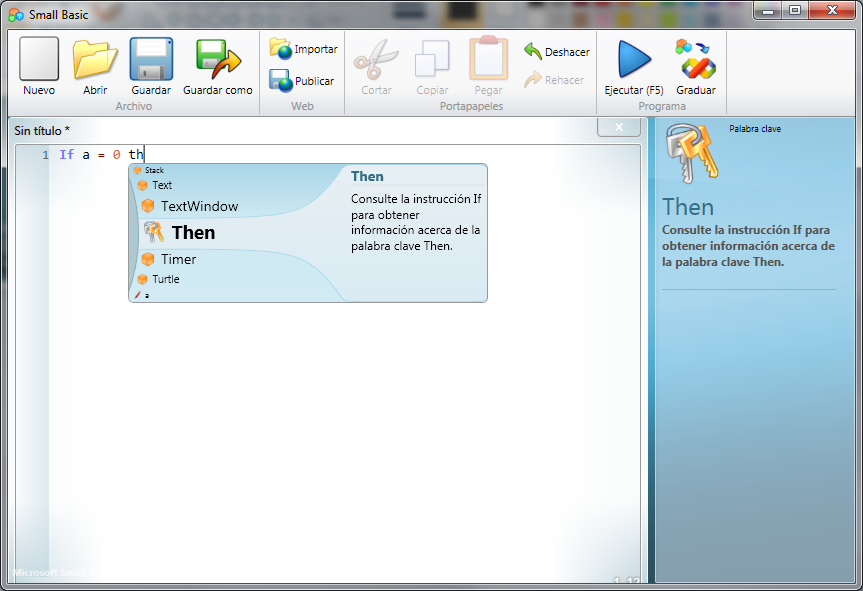Open the Graduar grading tool
Viewport: 863px width, 591px height.
pos(694,65)
